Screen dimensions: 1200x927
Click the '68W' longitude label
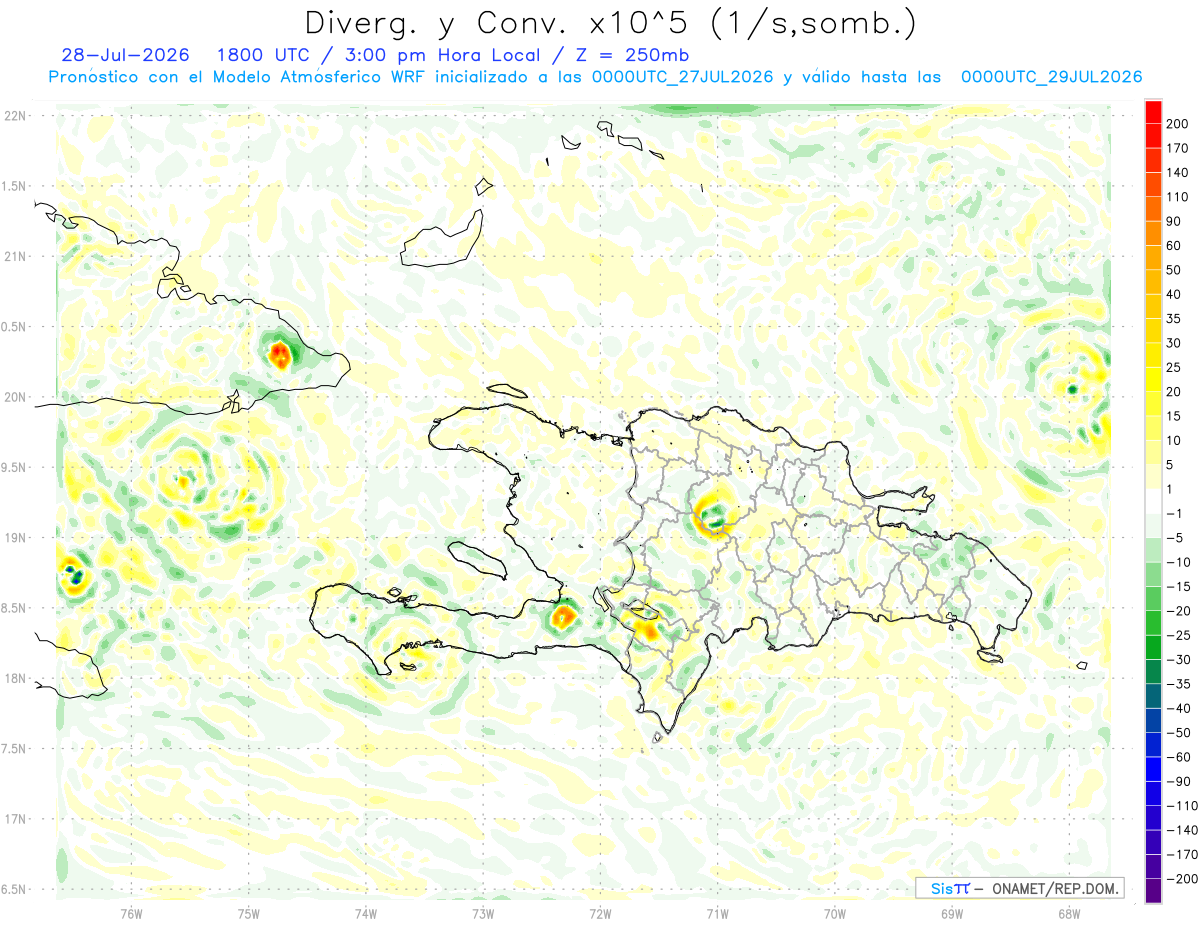click(1068, 913)
